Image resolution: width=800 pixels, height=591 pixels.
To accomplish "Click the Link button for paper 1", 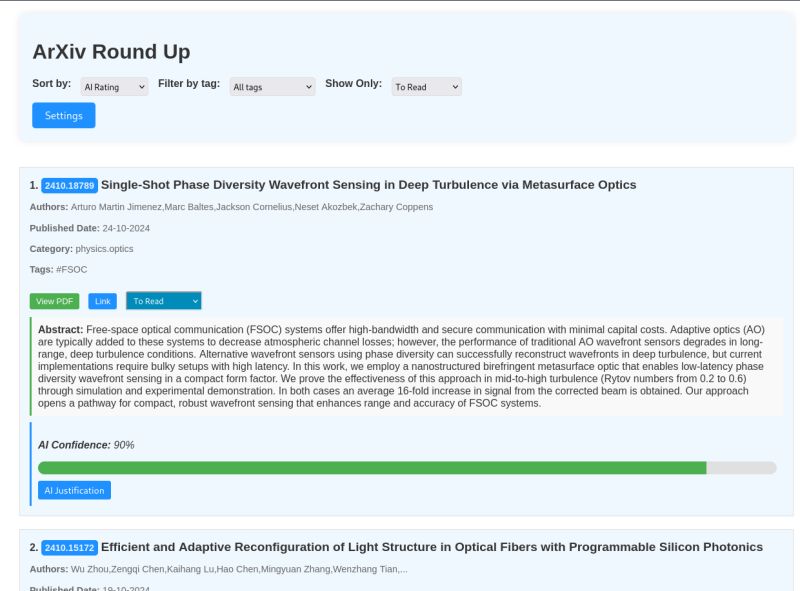I will pyautogui.click(x=103, y=301).
